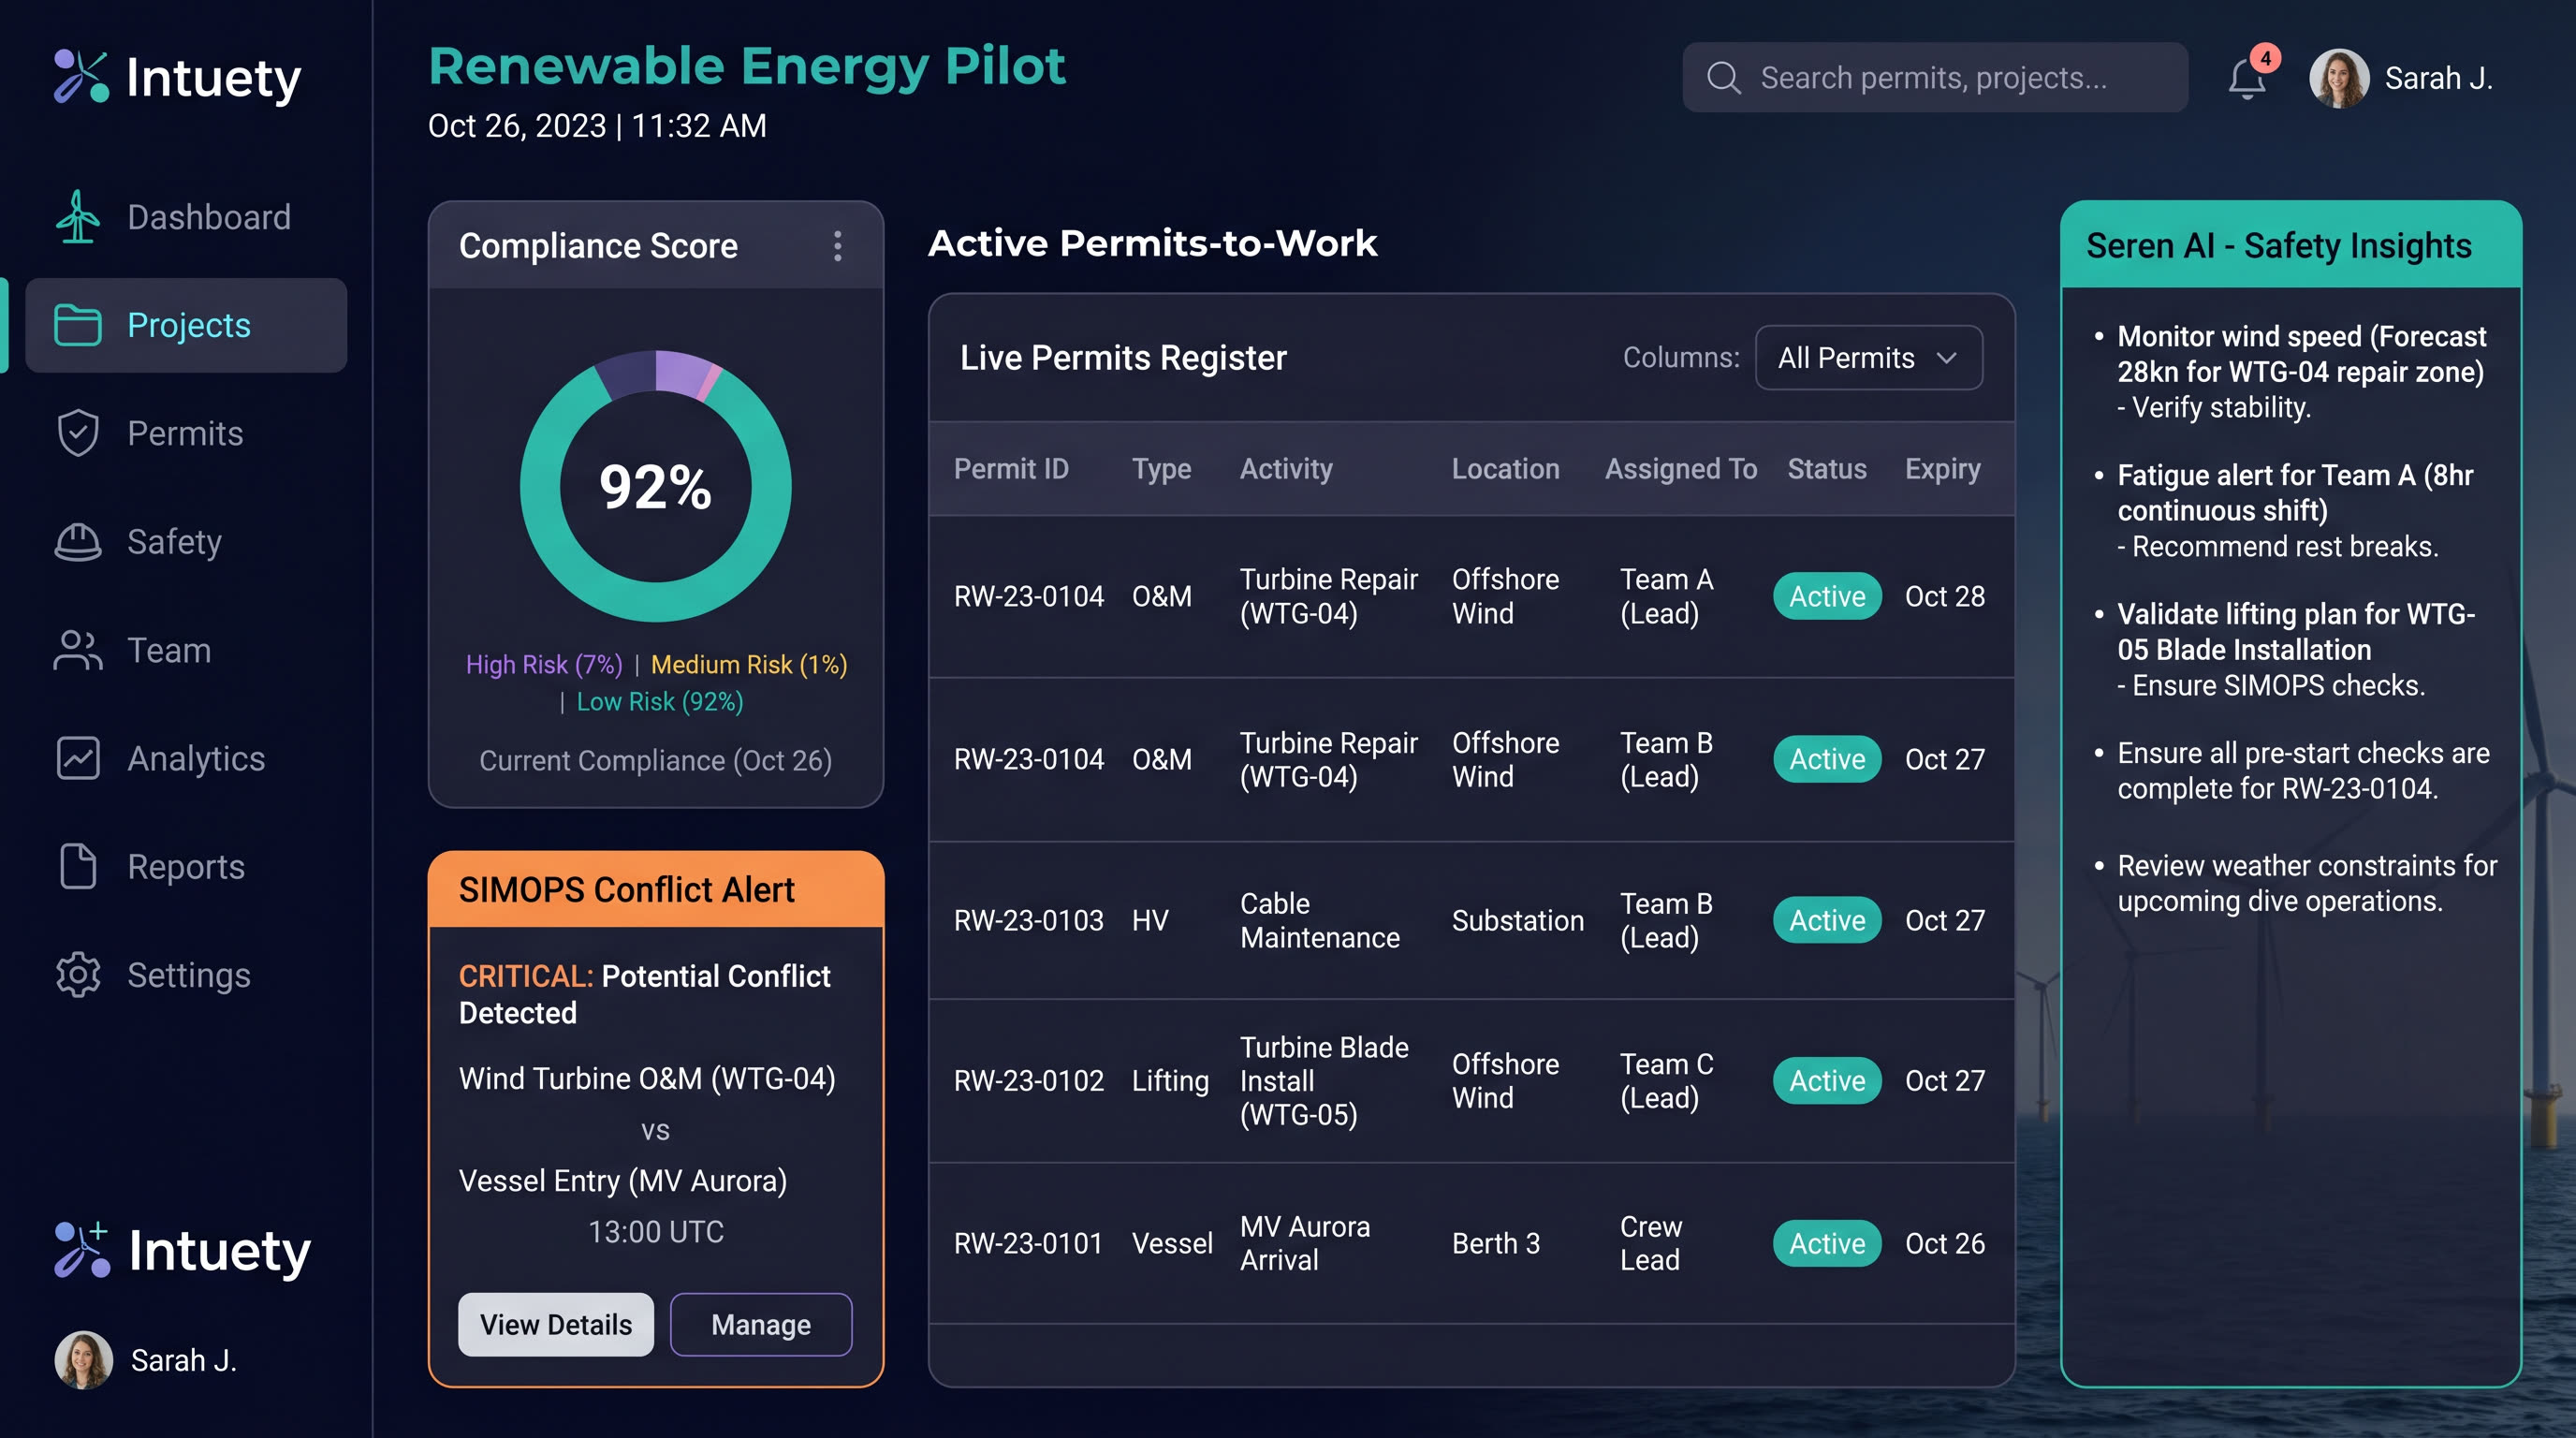This screenshot has width=2576, height=1438.
Task: Click the 92% compliance donut chart
Action: [655, 485]
